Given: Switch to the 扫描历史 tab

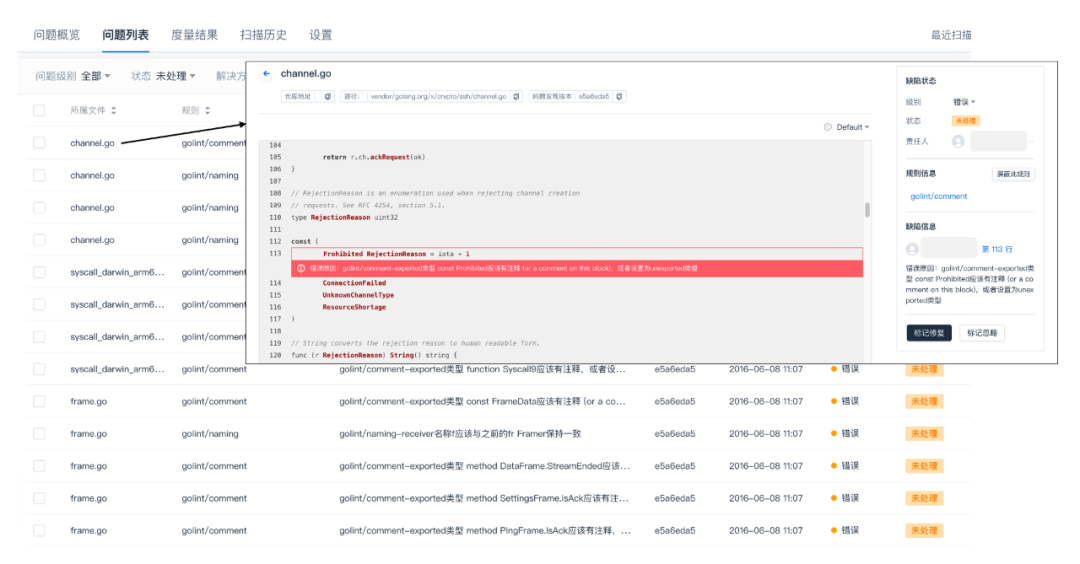Looking at the screenshot, I should 263,35.
